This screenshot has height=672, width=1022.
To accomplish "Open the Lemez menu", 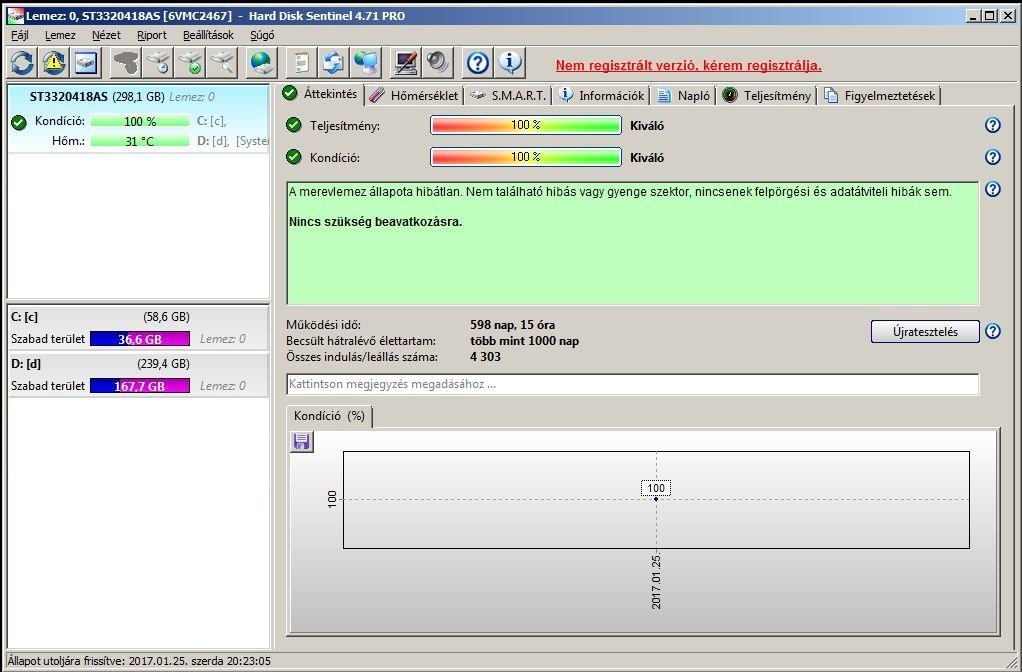I will click(60, 35).
